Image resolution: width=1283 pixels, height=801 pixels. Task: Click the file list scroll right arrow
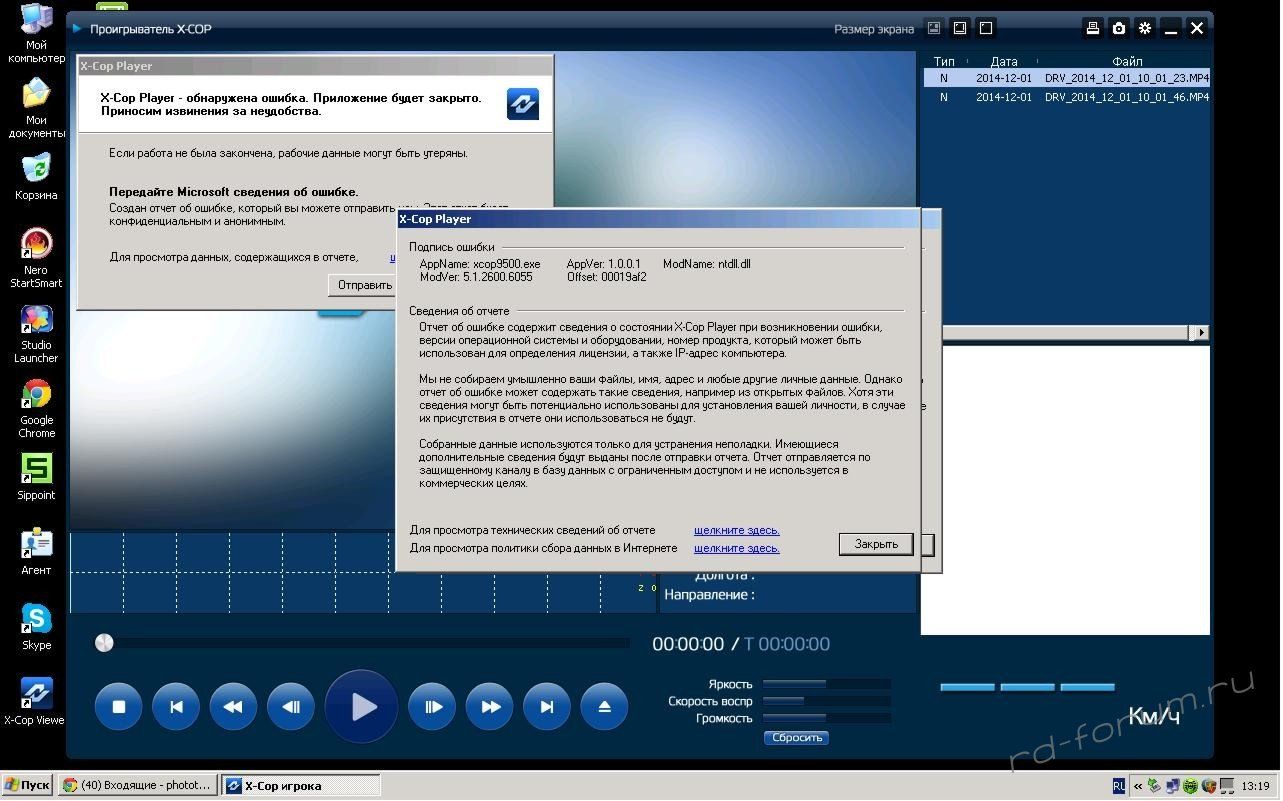coord(1202,332)
